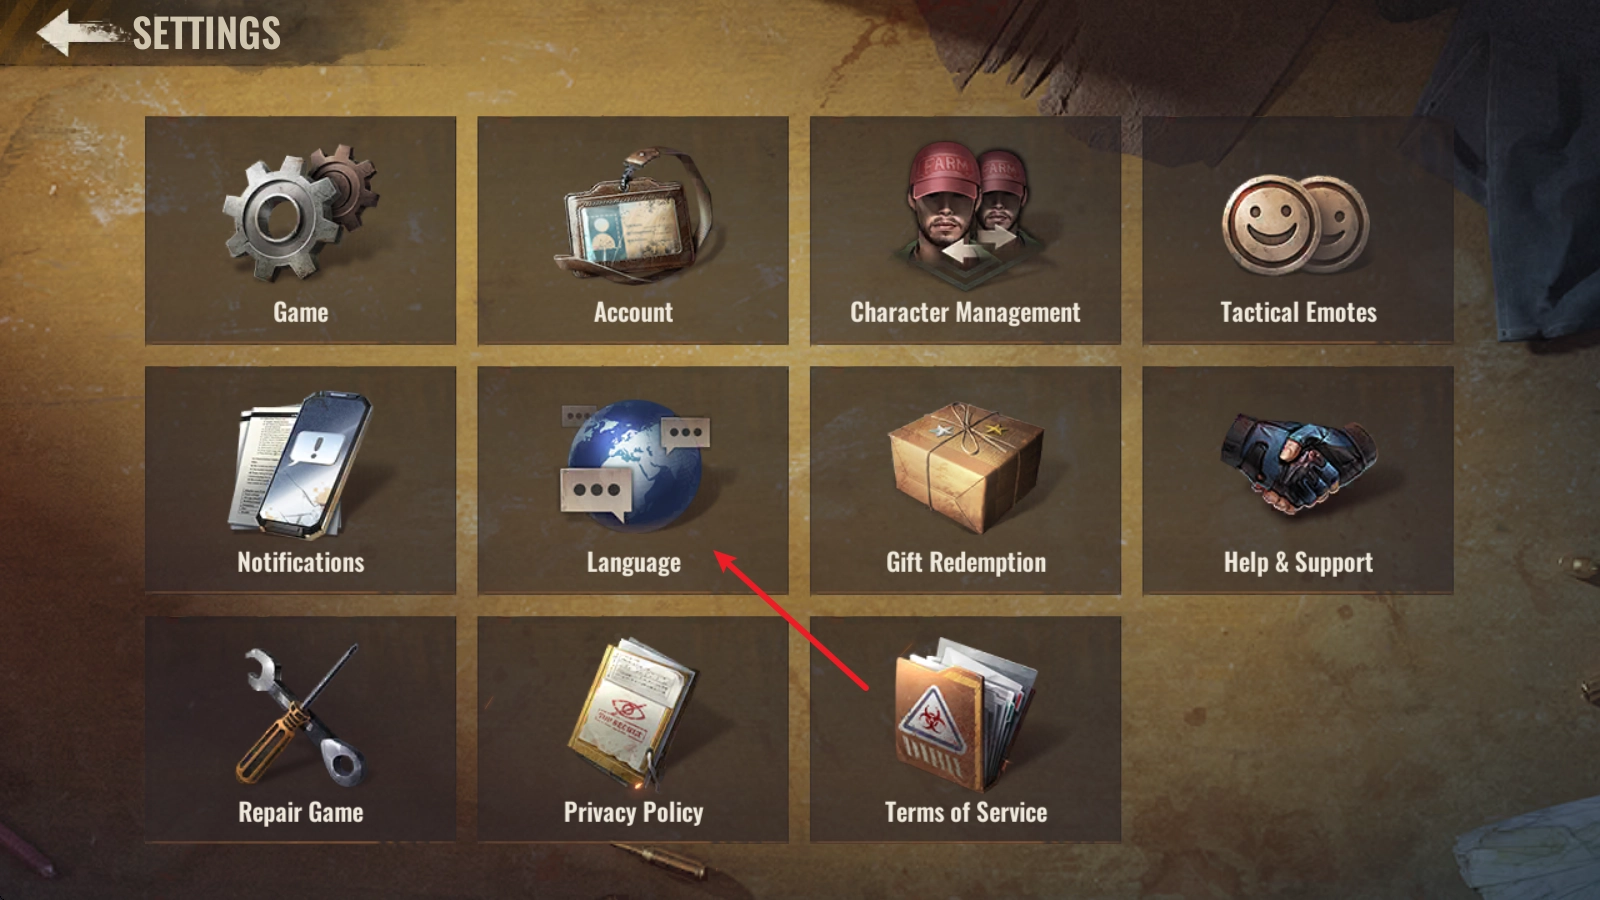Open the Gift Redemption parcel icon
The height and width of the screenshot is (900, 1600).
click(x=965, y=466)
